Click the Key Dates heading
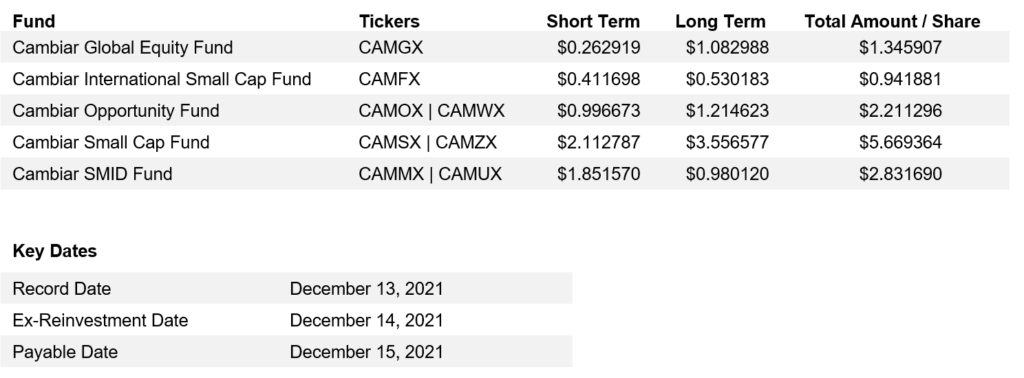 (x=55, y=251)
